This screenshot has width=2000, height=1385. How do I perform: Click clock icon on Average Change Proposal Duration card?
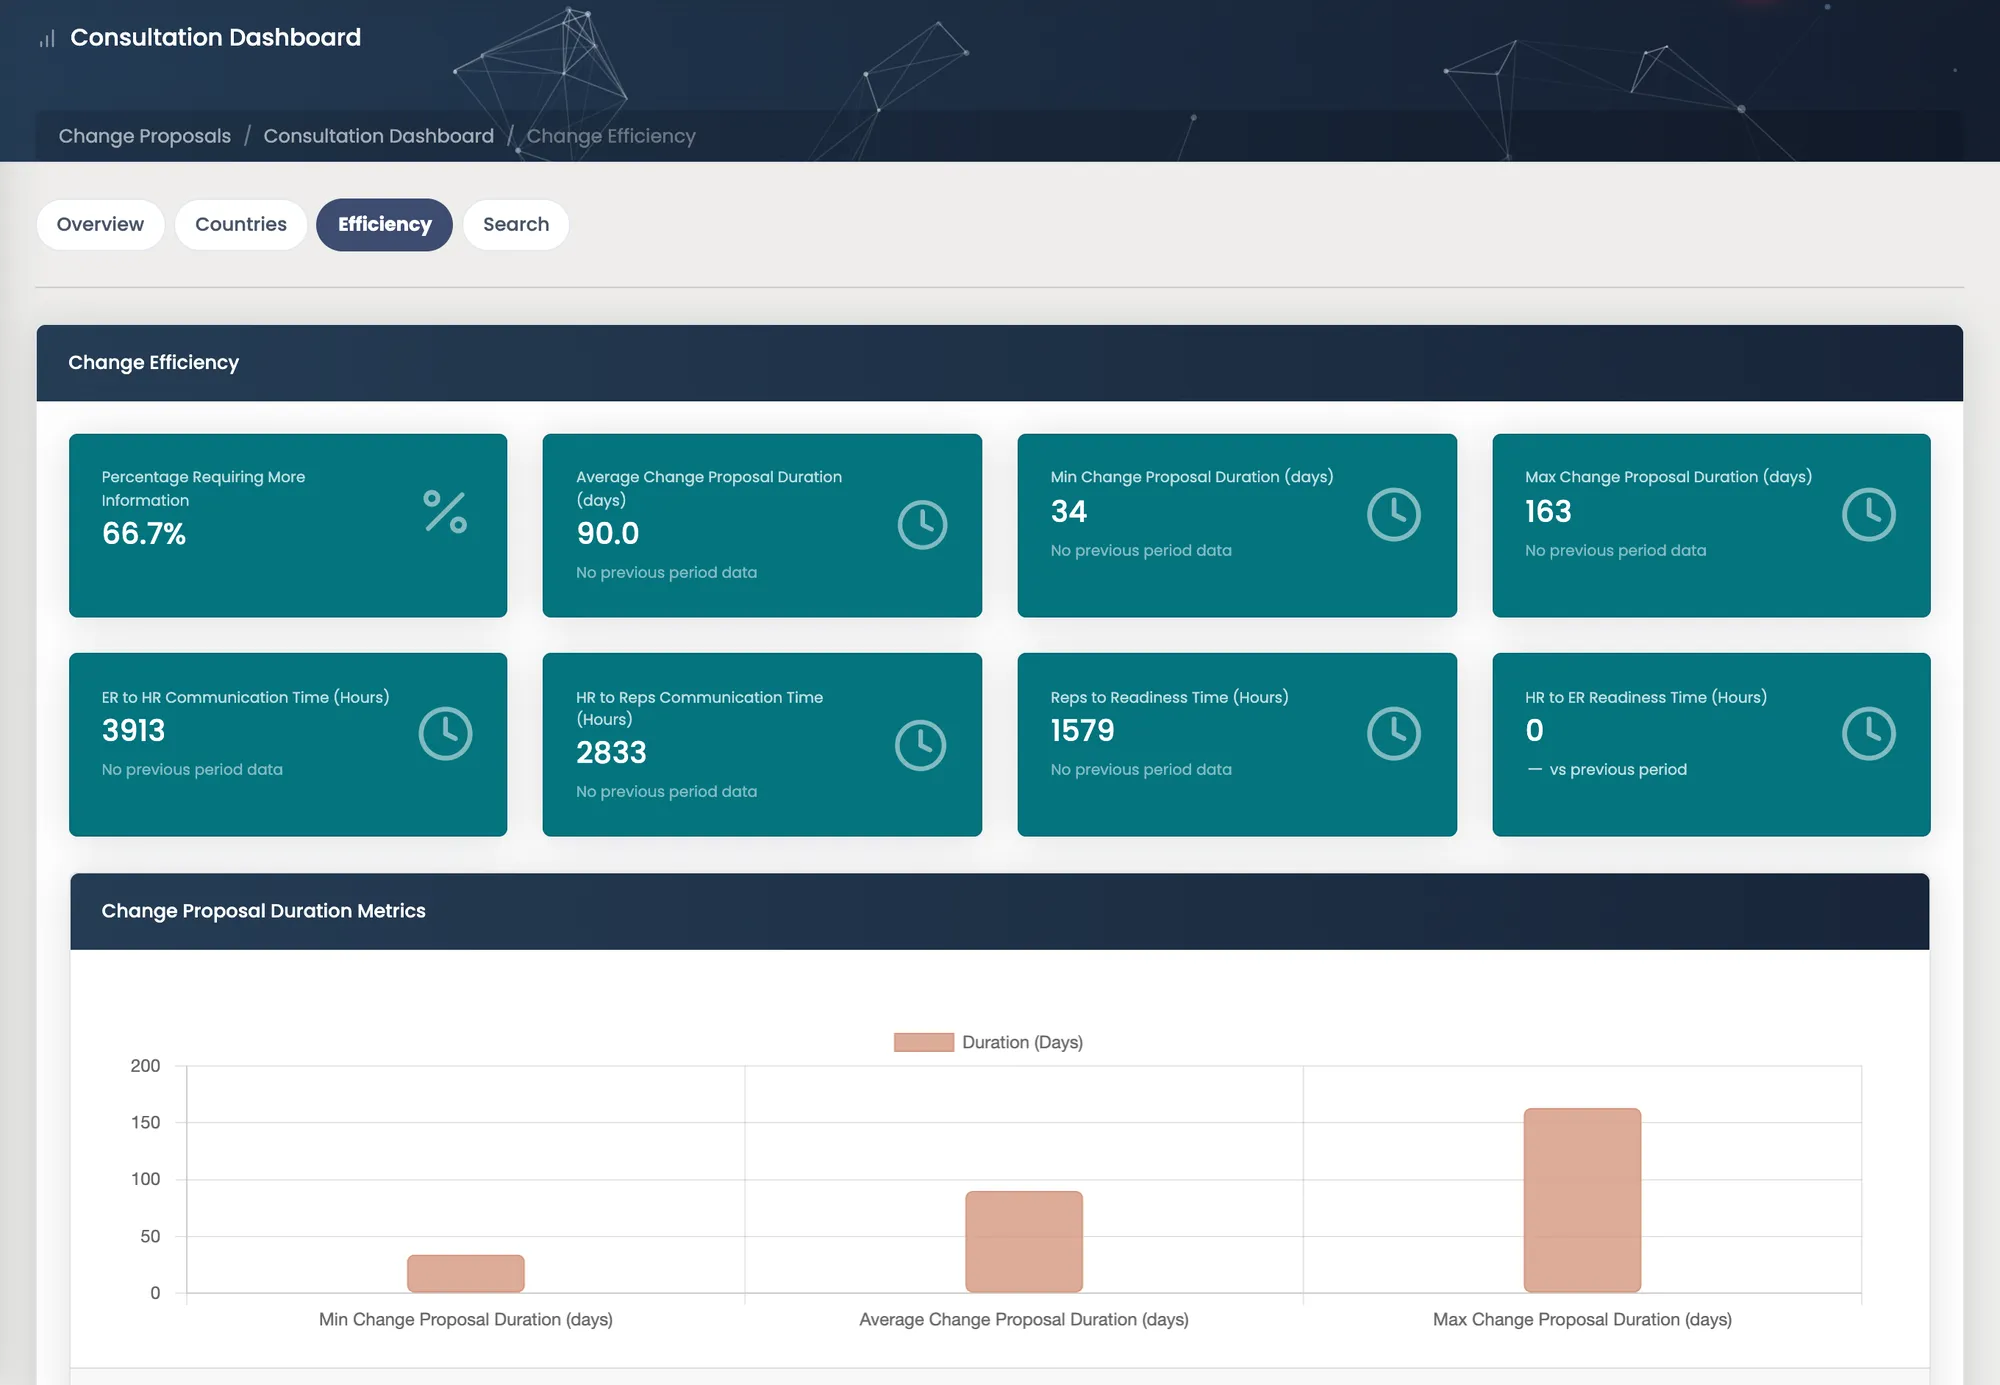(x=922, y=525)
